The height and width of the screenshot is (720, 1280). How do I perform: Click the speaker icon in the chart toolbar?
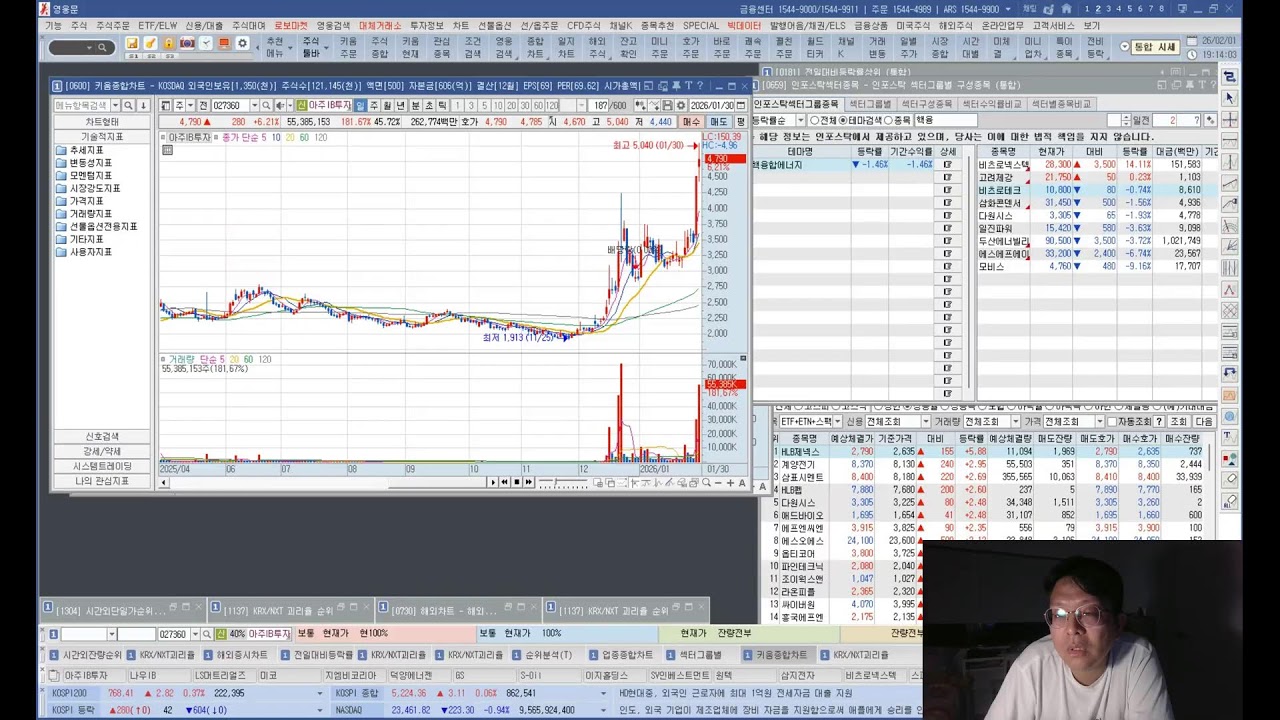click(x=281, y=105)
